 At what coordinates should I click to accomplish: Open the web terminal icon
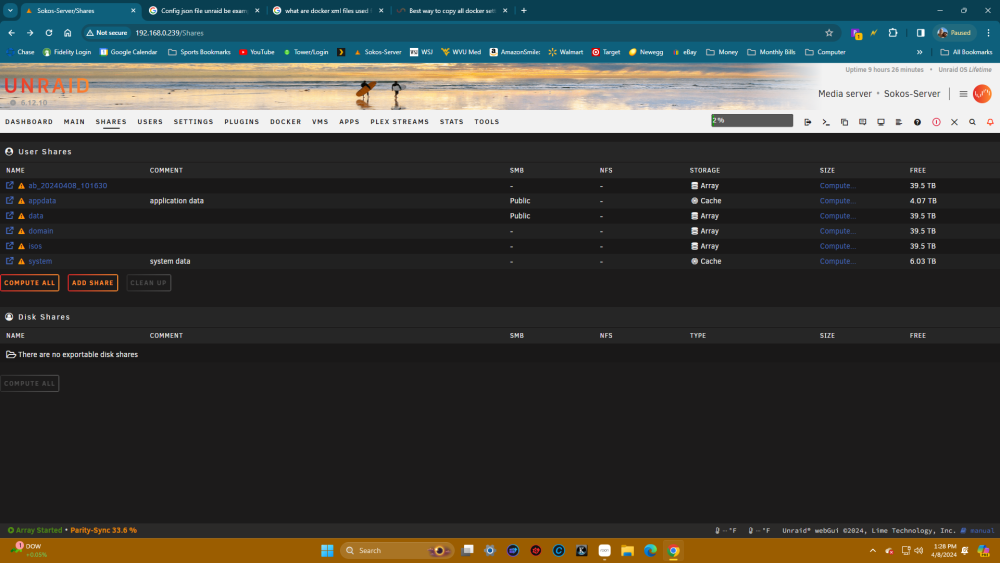[826, 122]
